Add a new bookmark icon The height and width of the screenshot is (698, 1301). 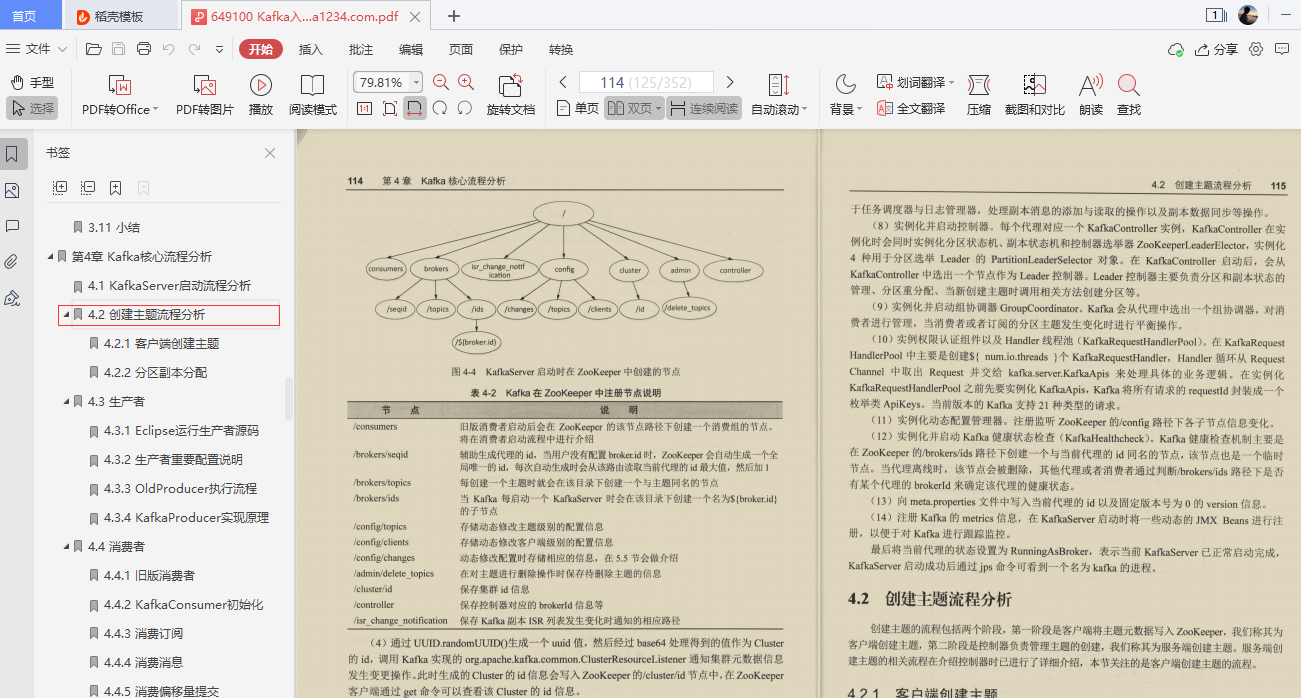pyautogui.click(x=116, y=187)
